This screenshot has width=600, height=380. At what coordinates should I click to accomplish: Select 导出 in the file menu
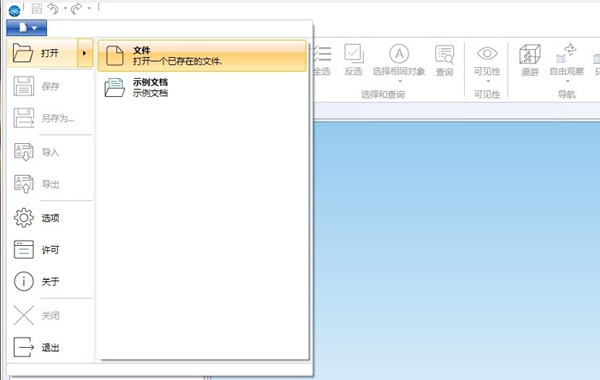click(50, 184)
